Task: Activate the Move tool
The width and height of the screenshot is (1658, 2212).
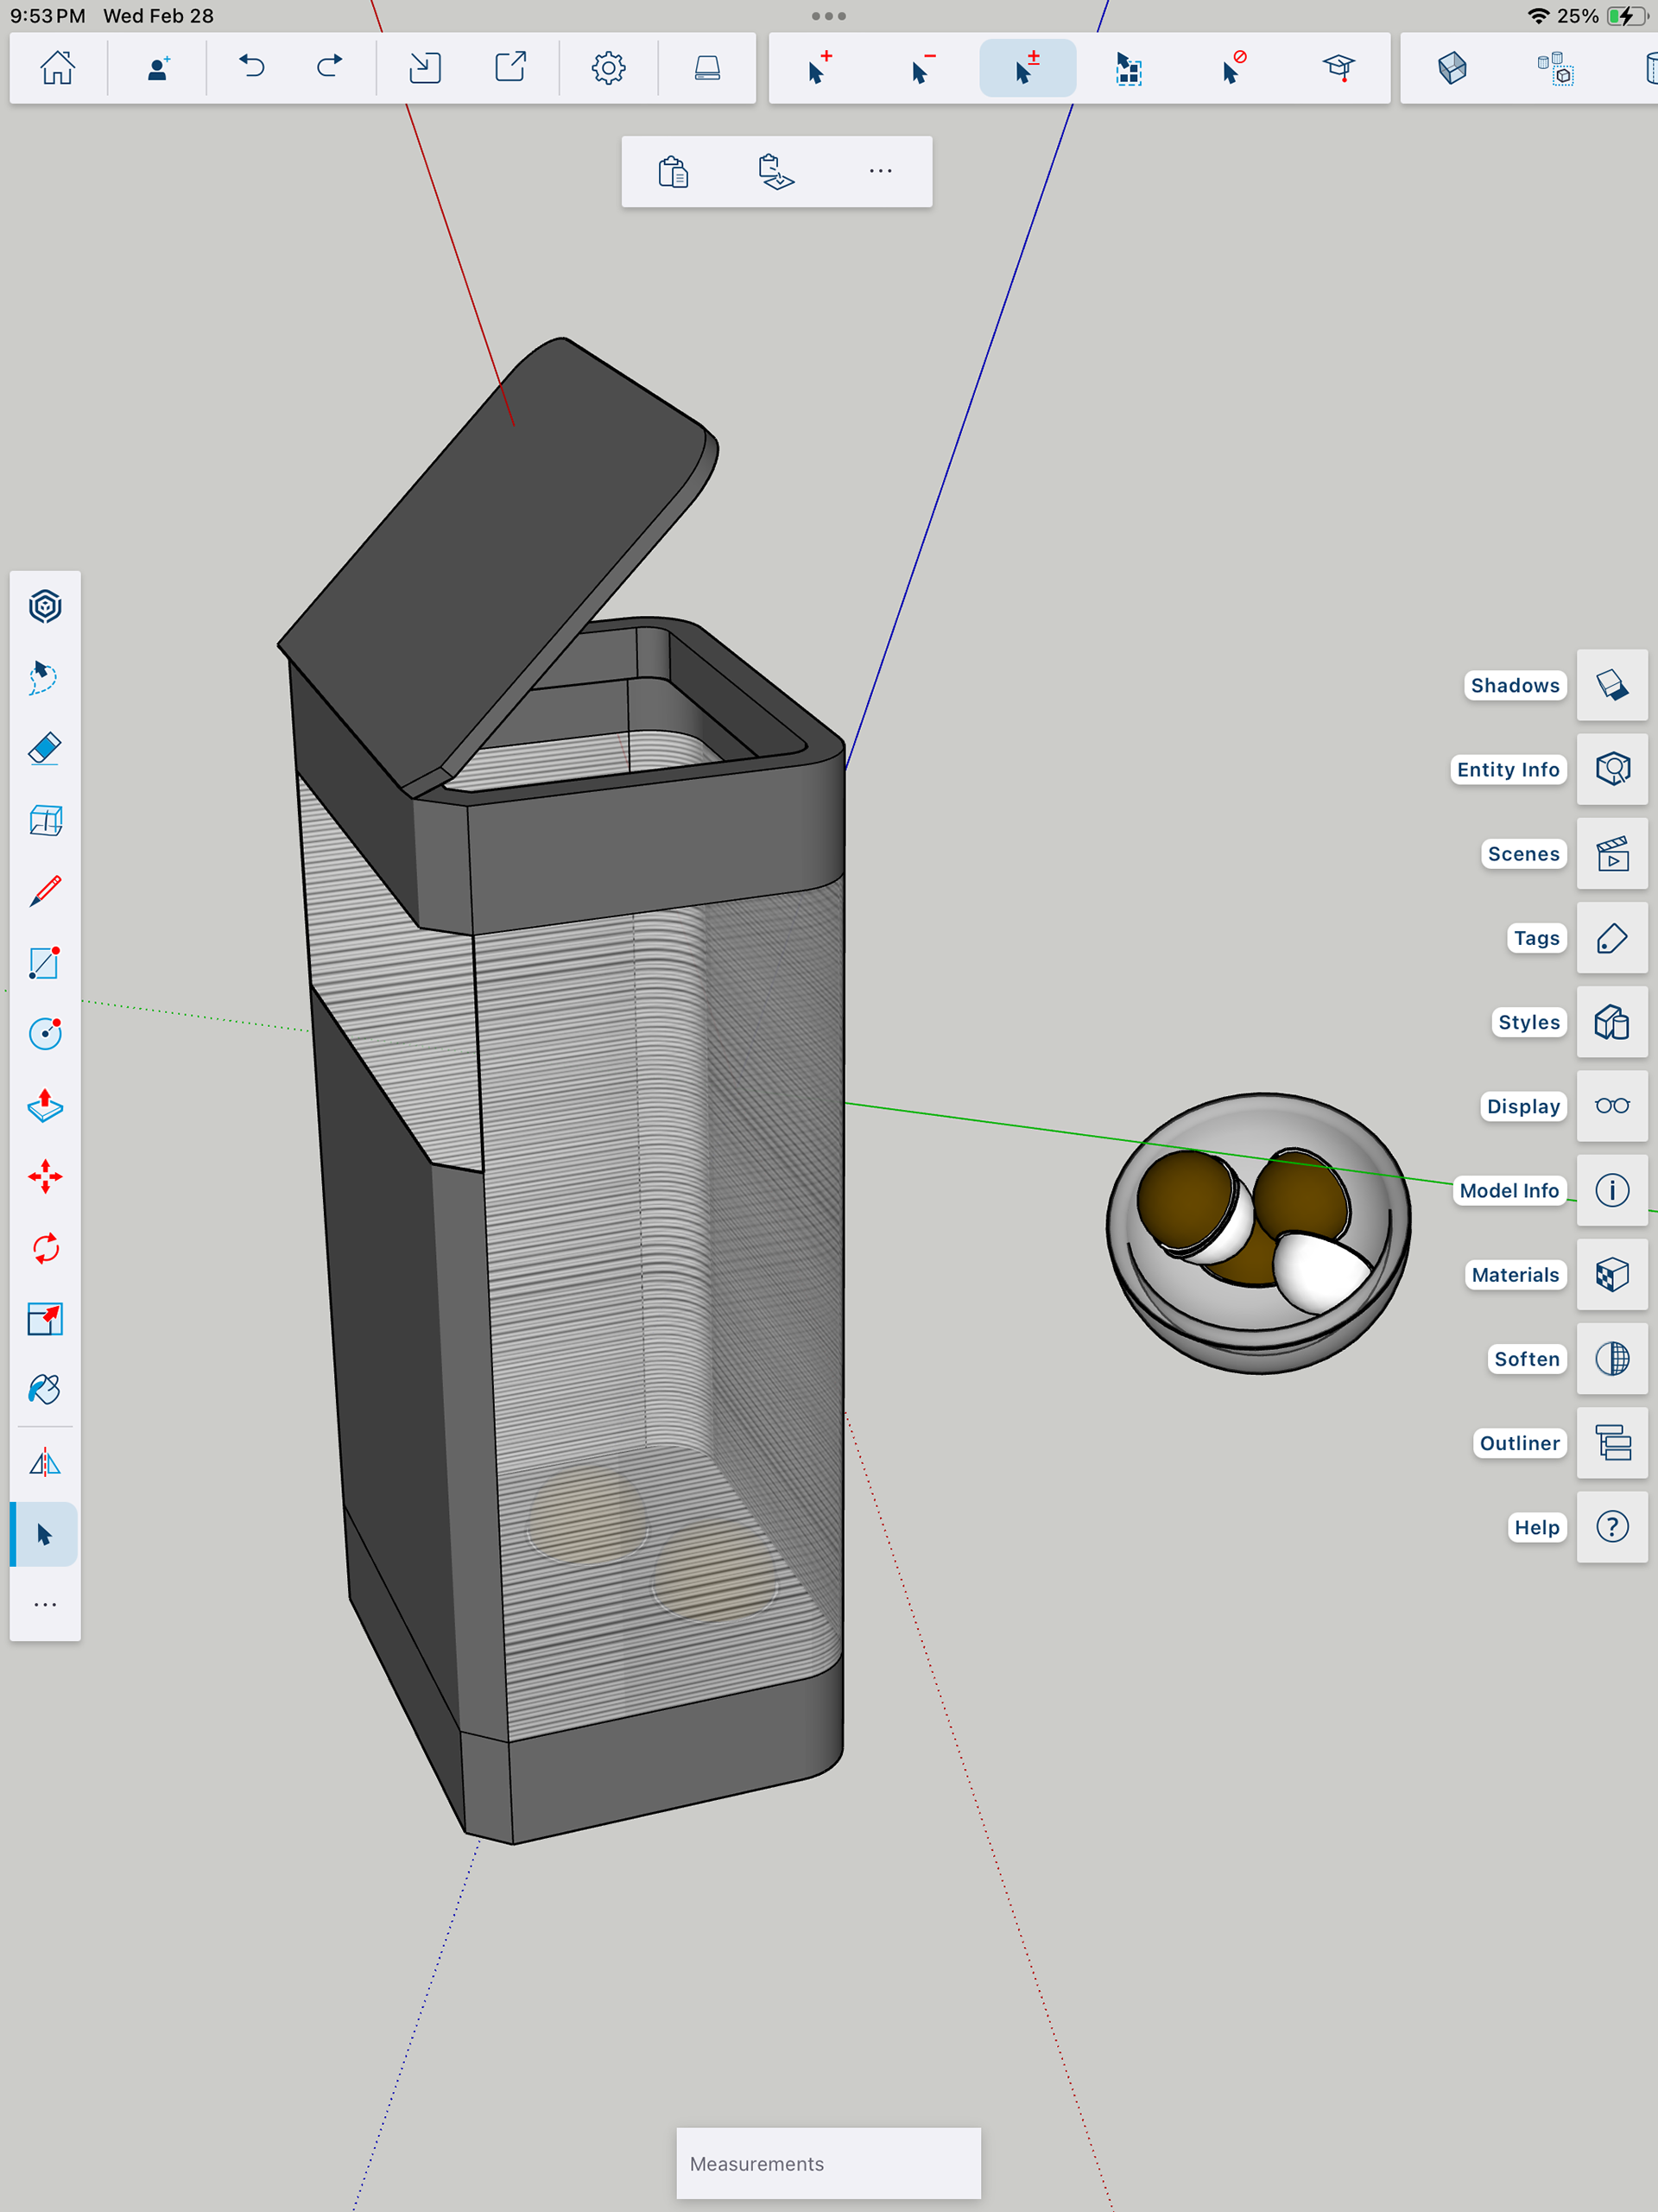Action: coord(45,1176)
